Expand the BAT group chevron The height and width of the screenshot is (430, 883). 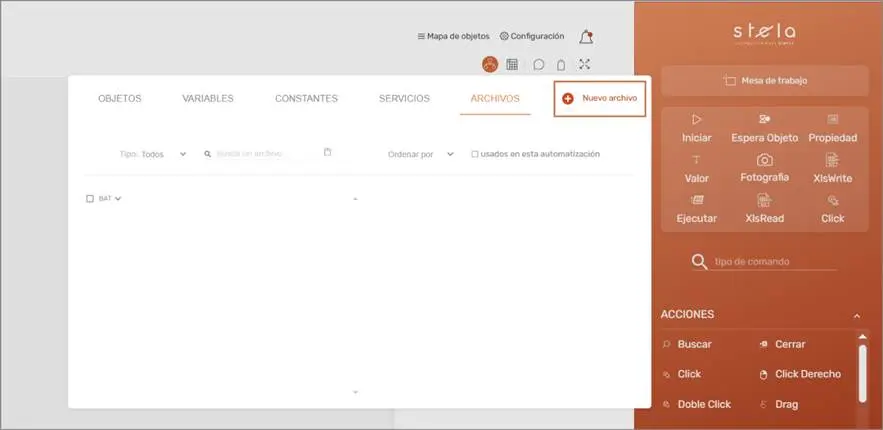(x=118, y=199)
